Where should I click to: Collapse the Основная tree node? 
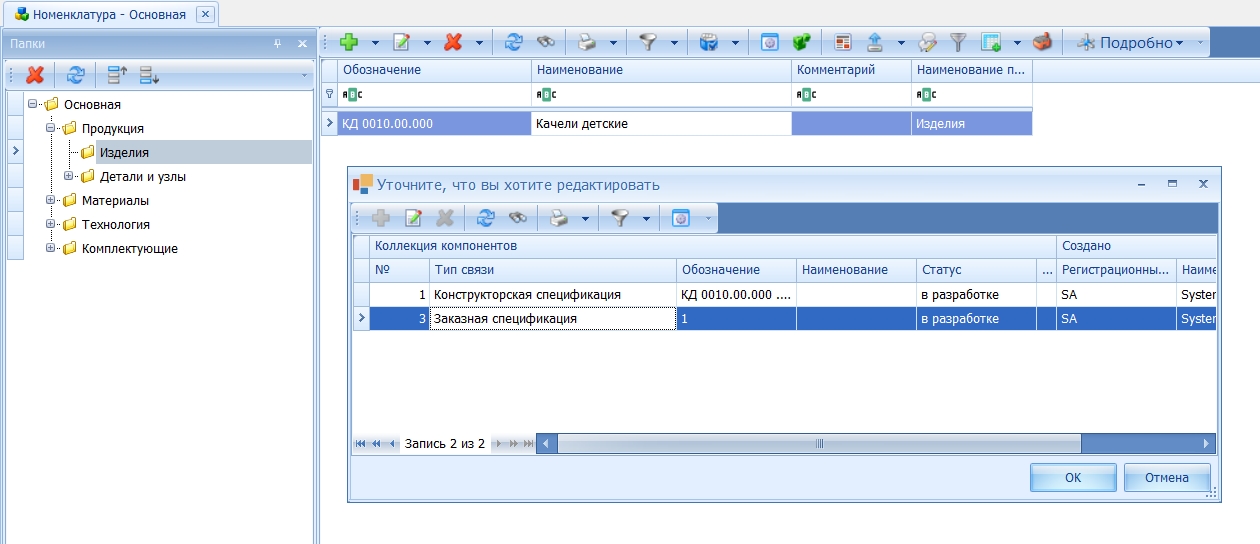pos(32,104)
